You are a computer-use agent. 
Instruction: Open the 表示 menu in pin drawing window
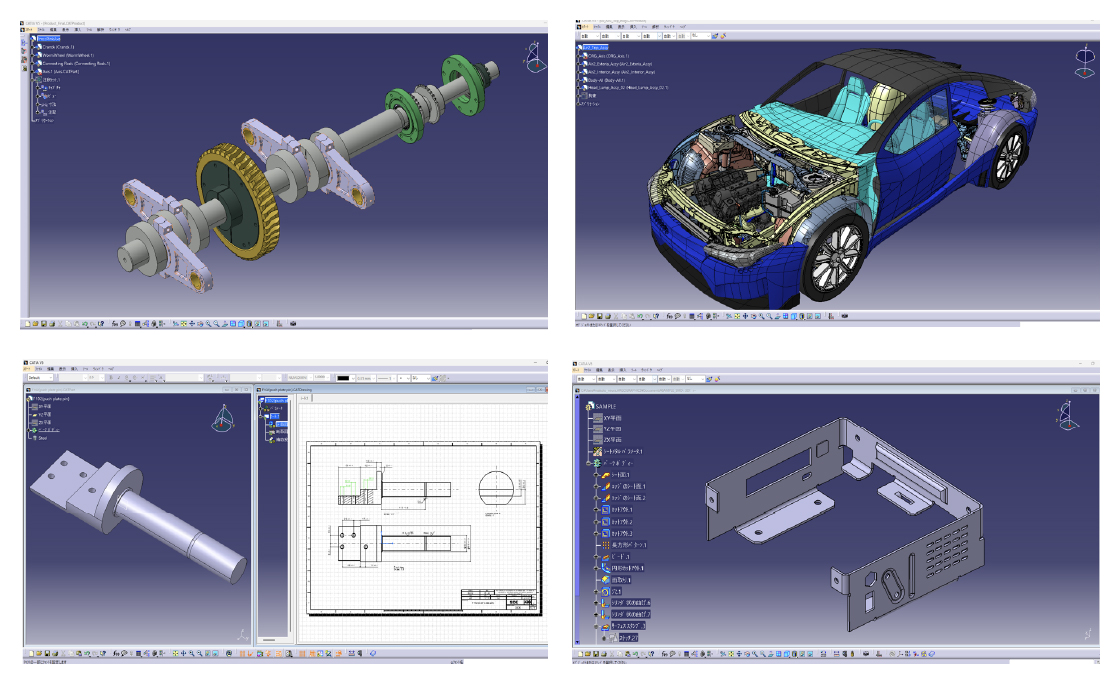click(62, 369)
